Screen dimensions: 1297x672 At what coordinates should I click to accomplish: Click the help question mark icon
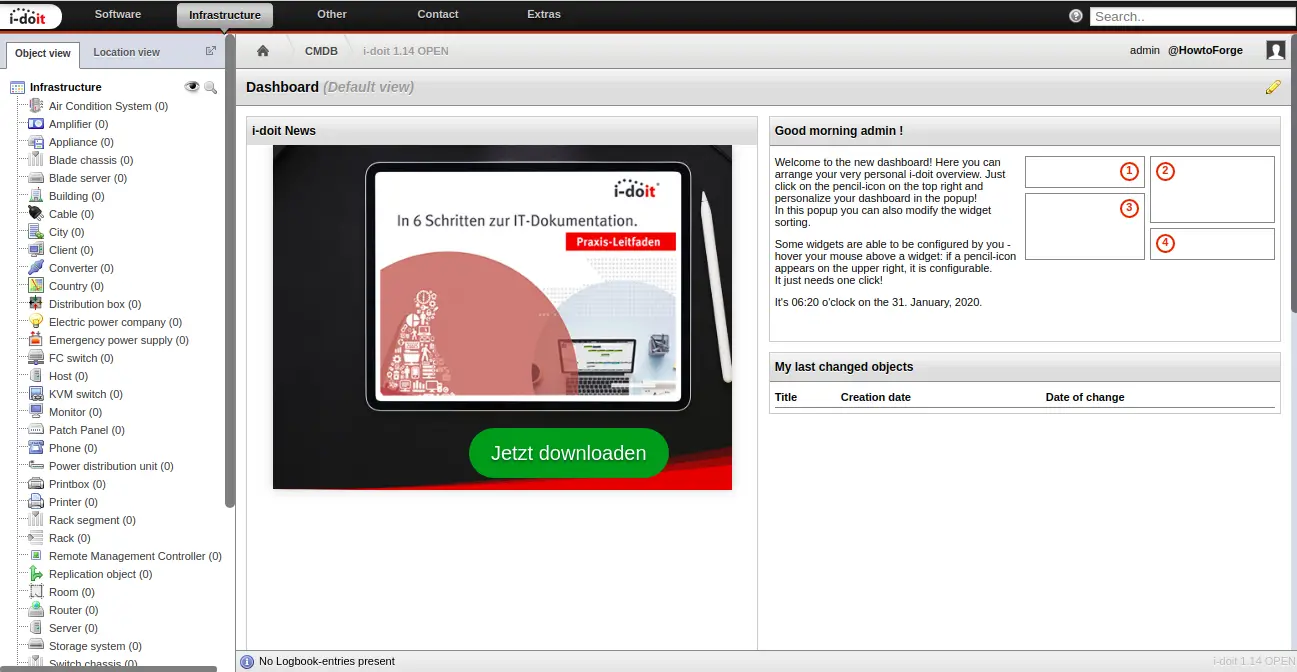coord(1076,16)
